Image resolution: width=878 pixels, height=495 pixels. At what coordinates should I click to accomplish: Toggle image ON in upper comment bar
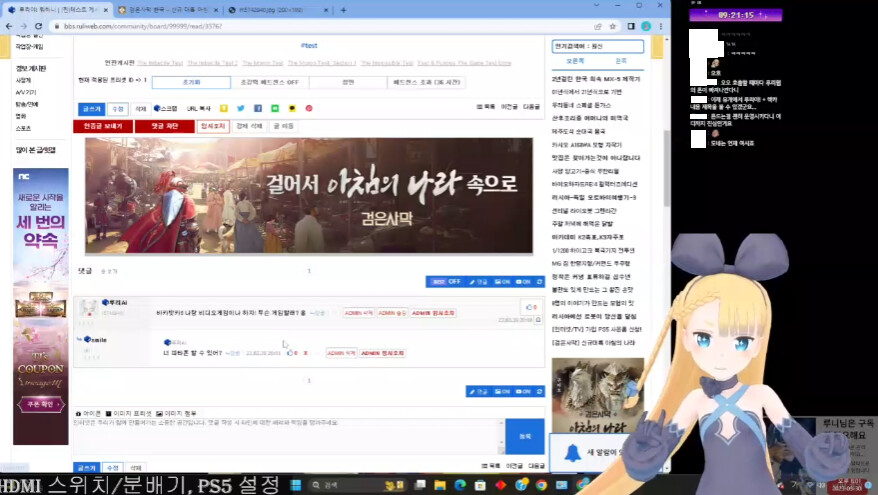click(502, 282)
